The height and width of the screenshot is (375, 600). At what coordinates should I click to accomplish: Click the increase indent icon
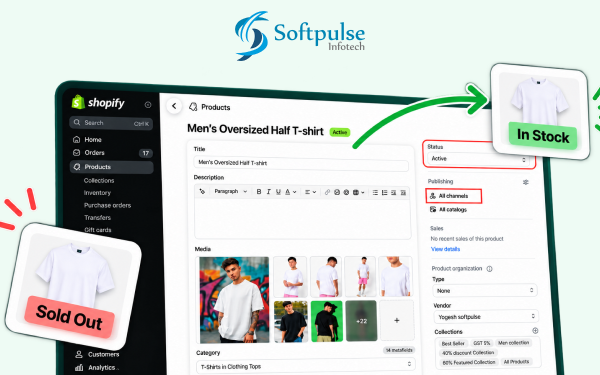point(403,193)
